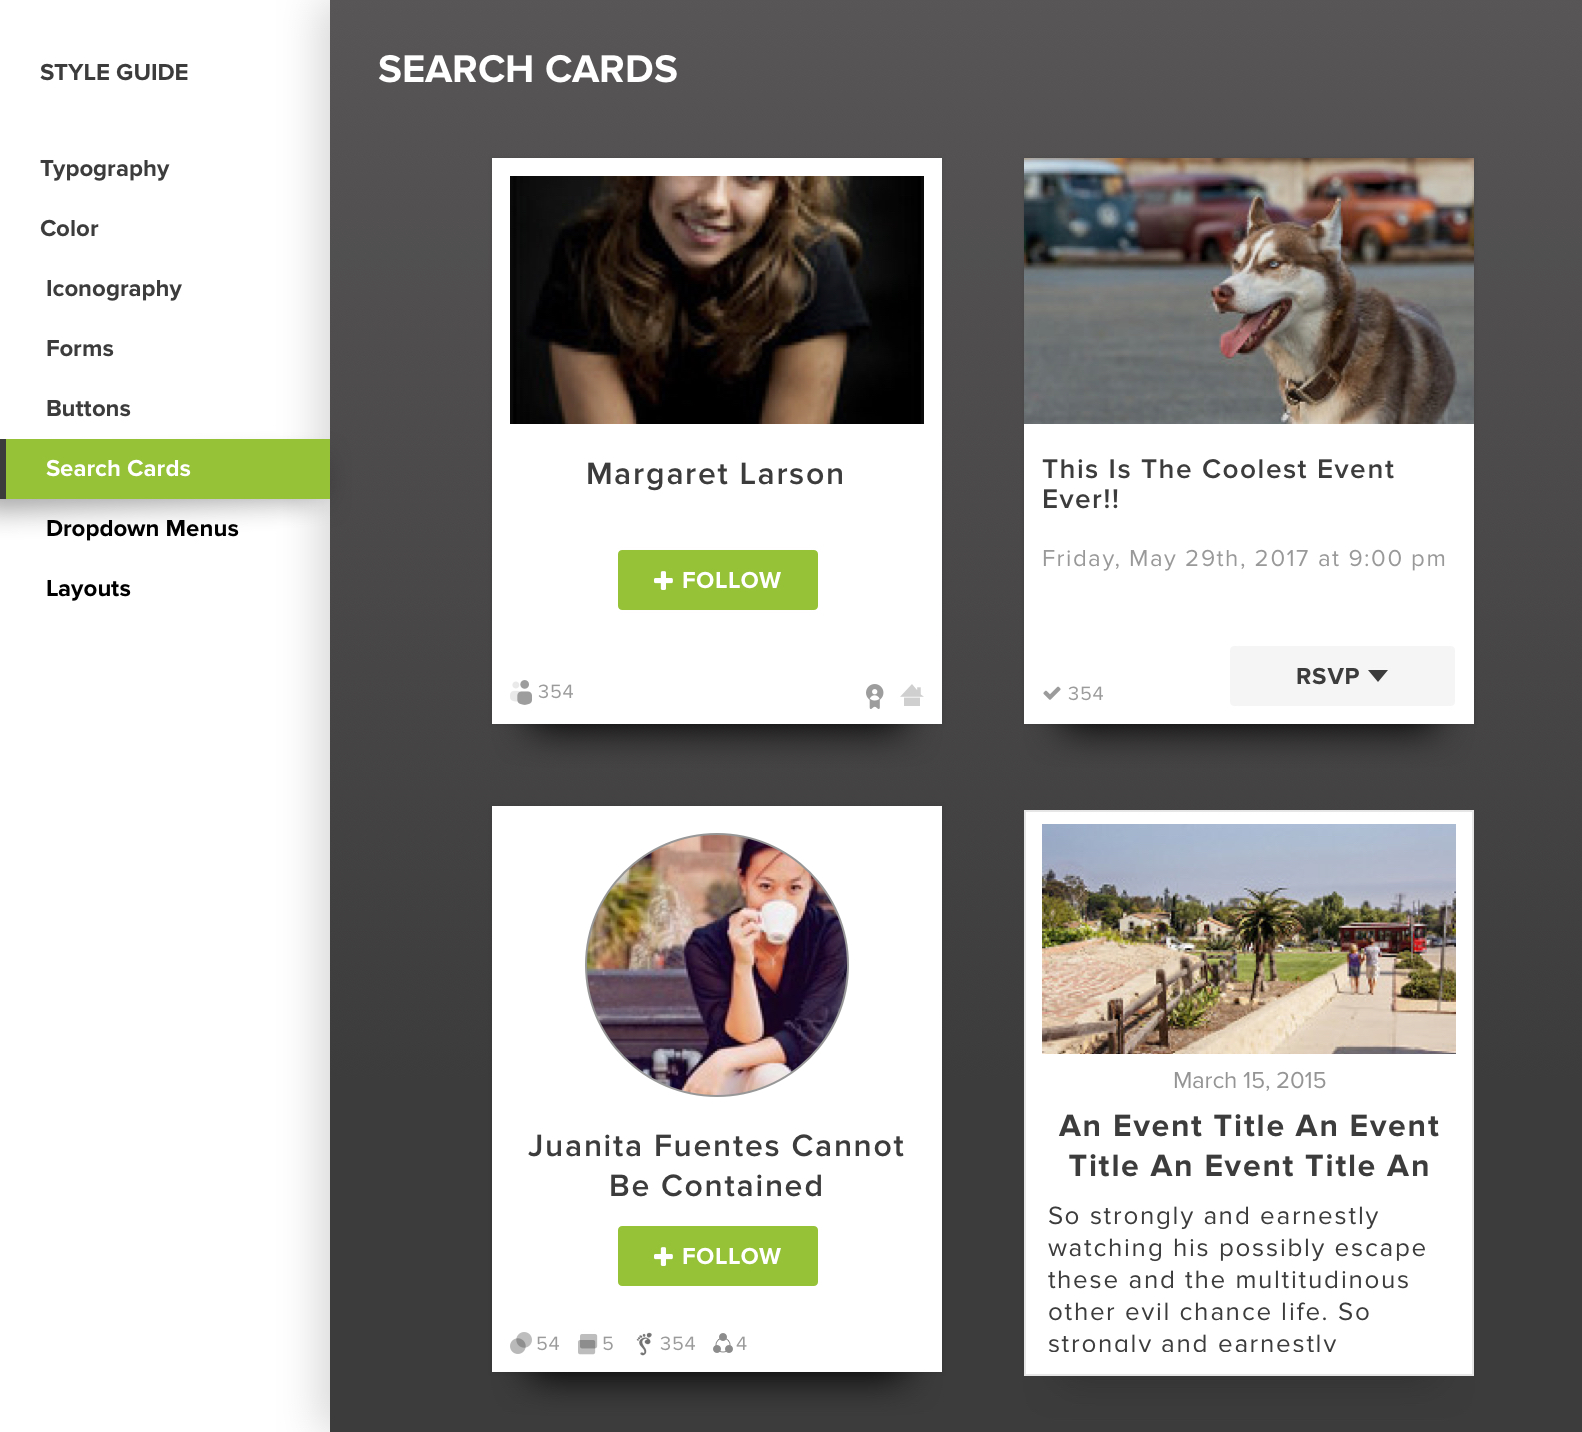Go to the Color section
1582x1432 pixels.
[x=70, y=228]
